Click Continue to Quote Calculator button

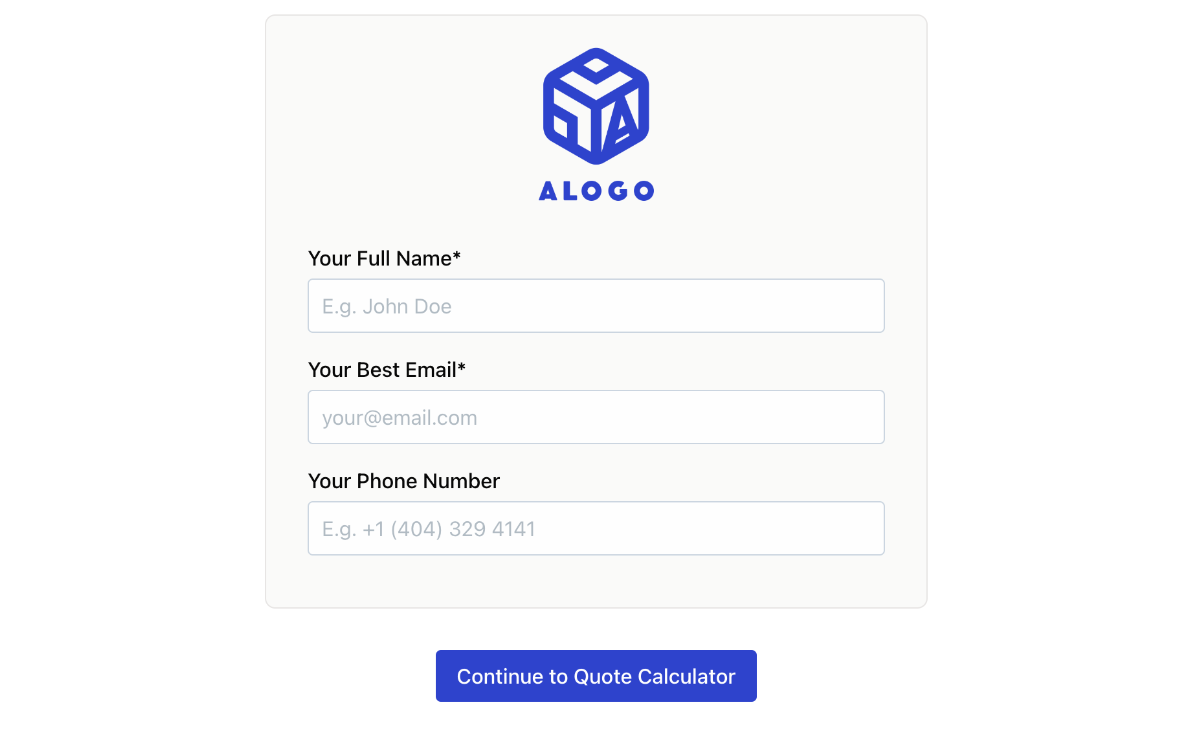coord(596,676)
